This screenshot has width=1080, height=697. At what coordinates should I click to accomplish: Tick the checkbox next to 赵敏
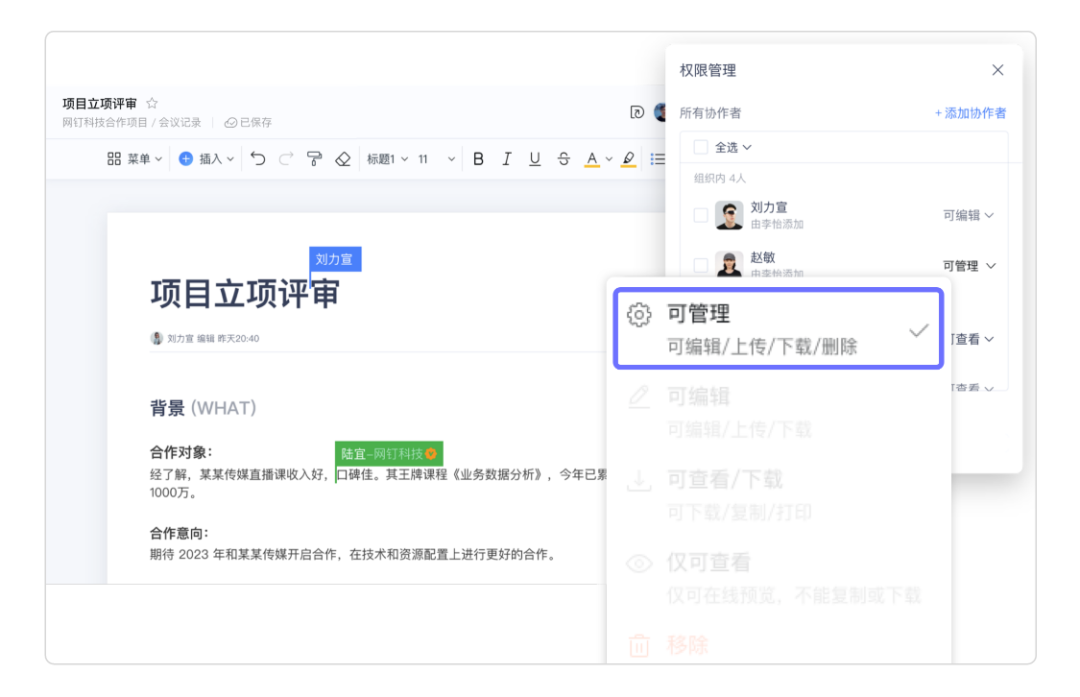pos(700,265)
